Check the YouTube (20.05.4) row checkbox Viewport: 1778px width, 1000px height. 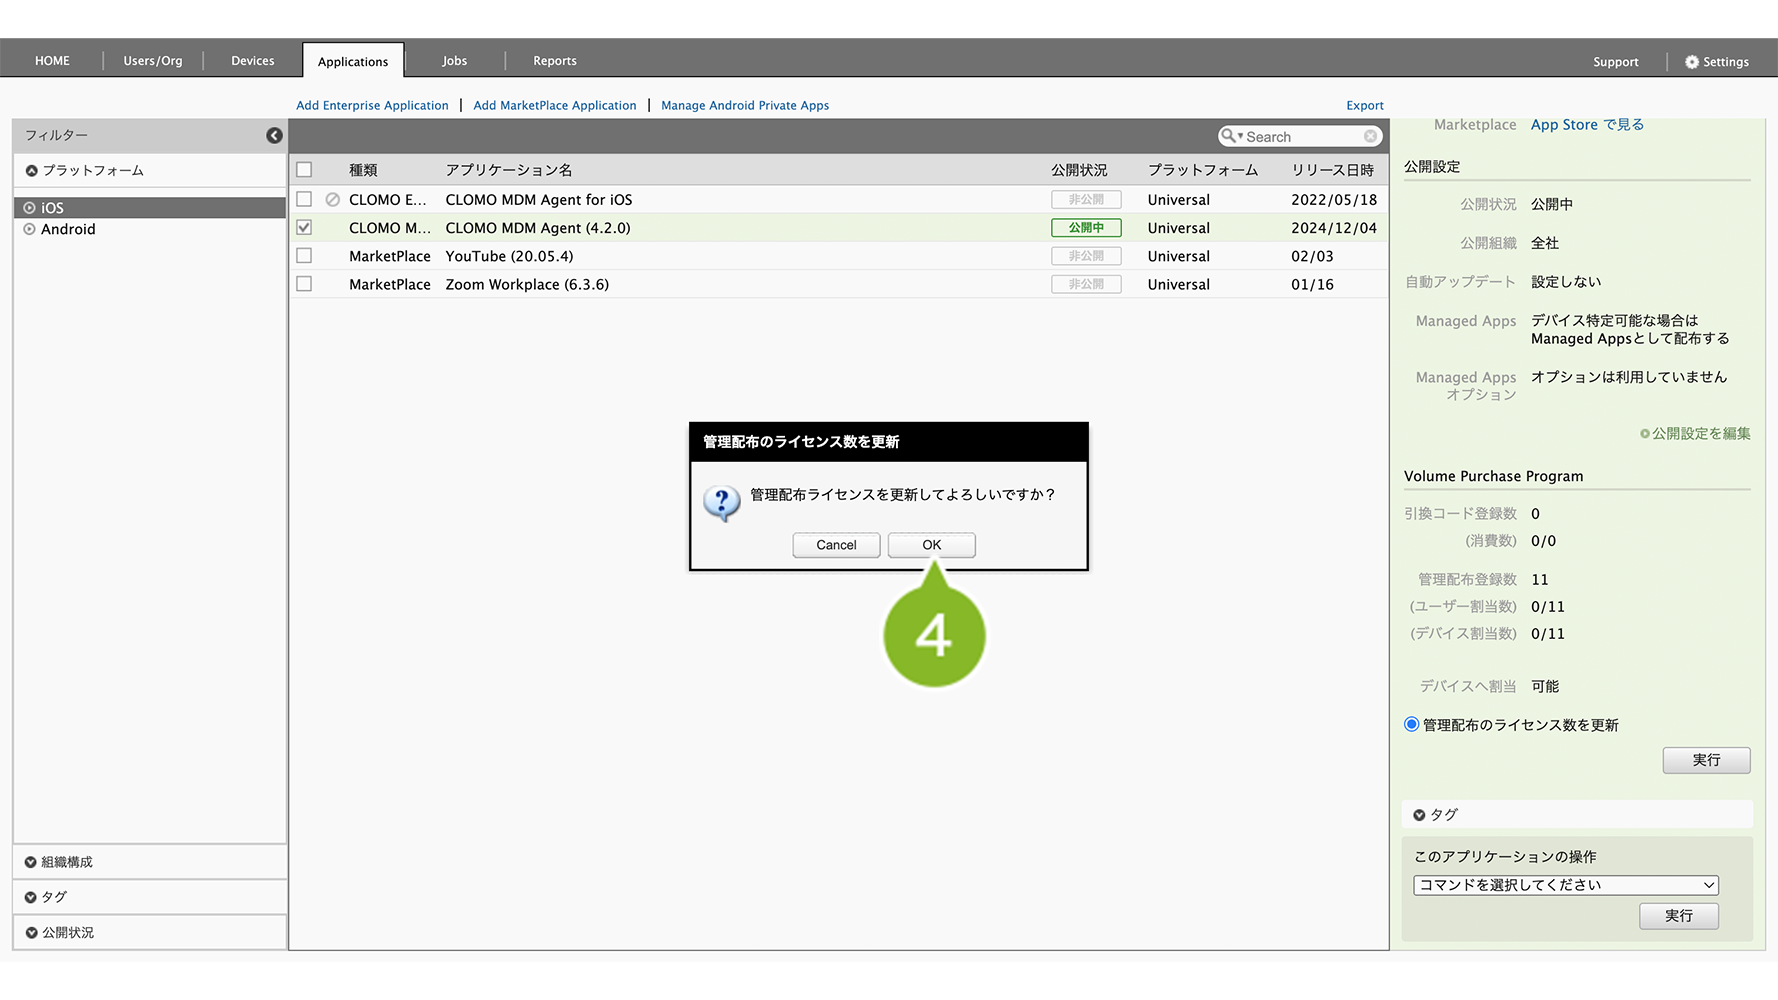[304, 256]
